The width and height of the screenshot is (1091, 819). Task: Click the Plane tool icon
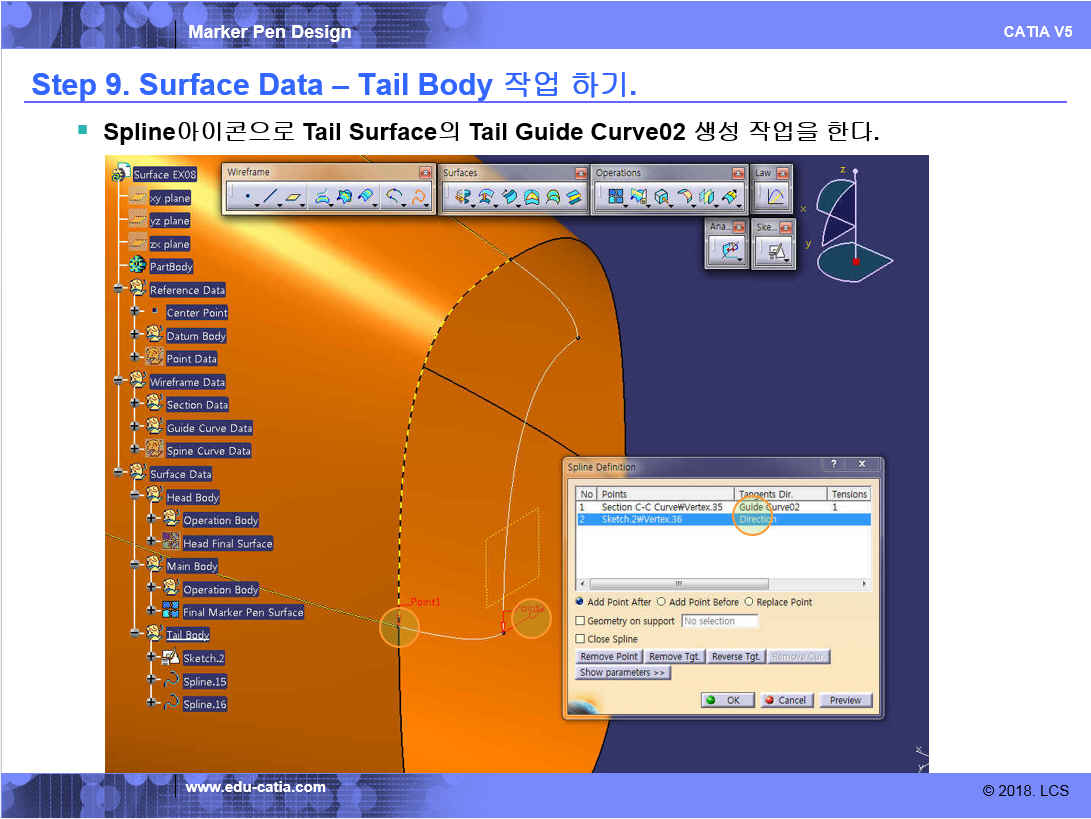pyautogui.click(x=294, y=197)
